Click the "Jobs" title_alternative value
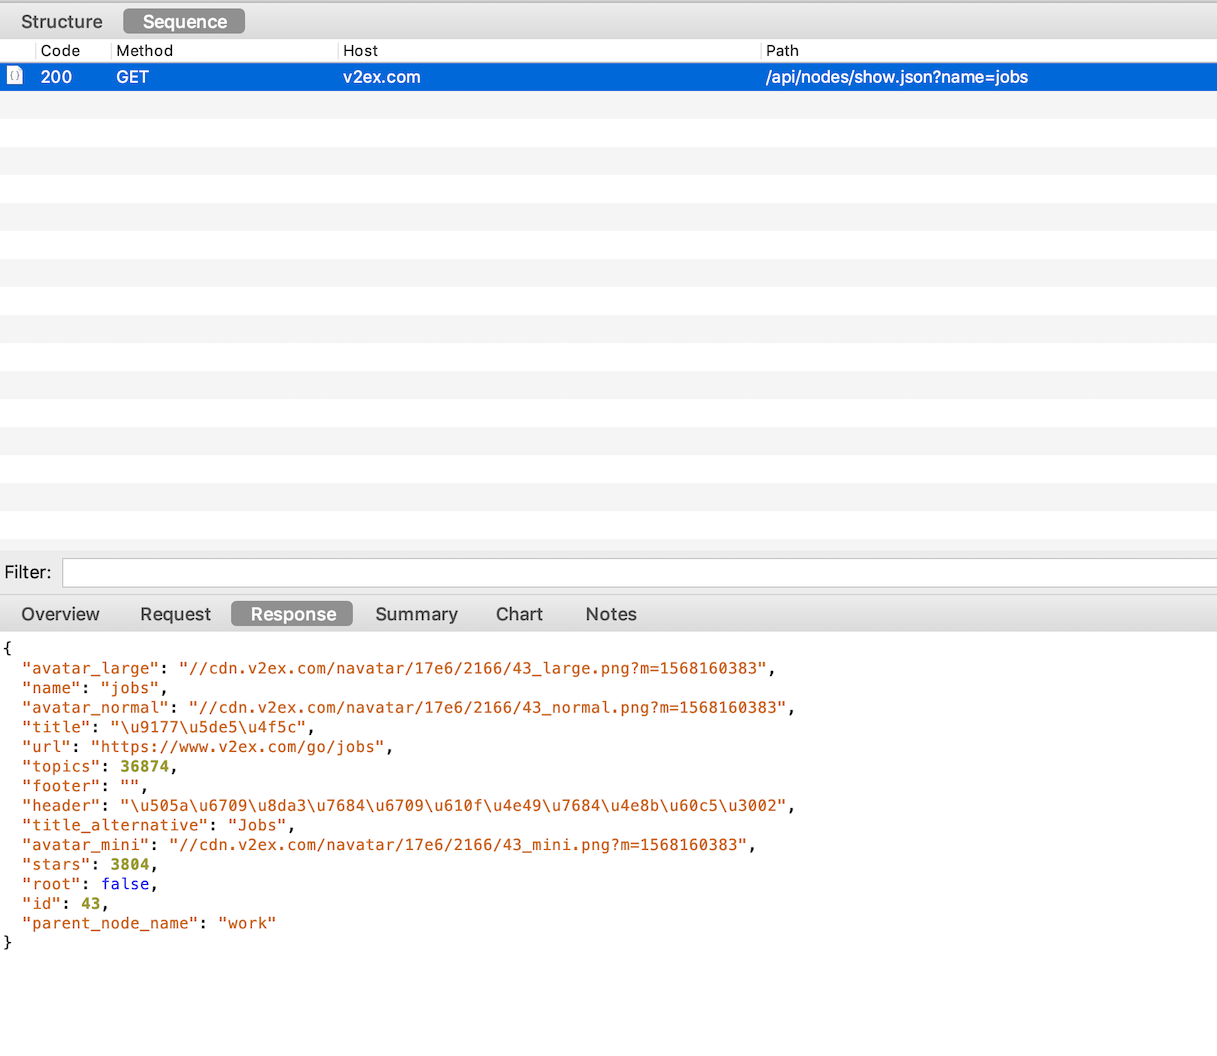Screen dimensions: 1217x1056 pyautogui.click(x=258, y=825)
